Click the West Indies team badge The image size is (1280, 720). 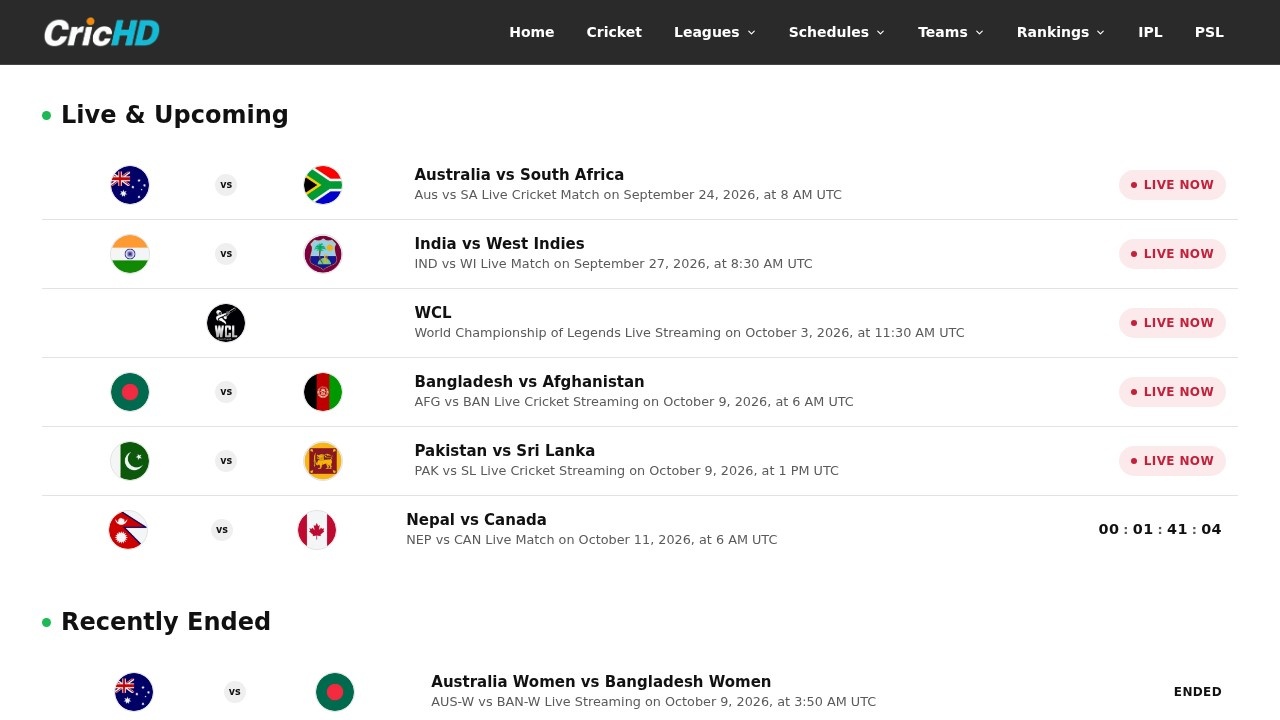(x=323, y=254)
